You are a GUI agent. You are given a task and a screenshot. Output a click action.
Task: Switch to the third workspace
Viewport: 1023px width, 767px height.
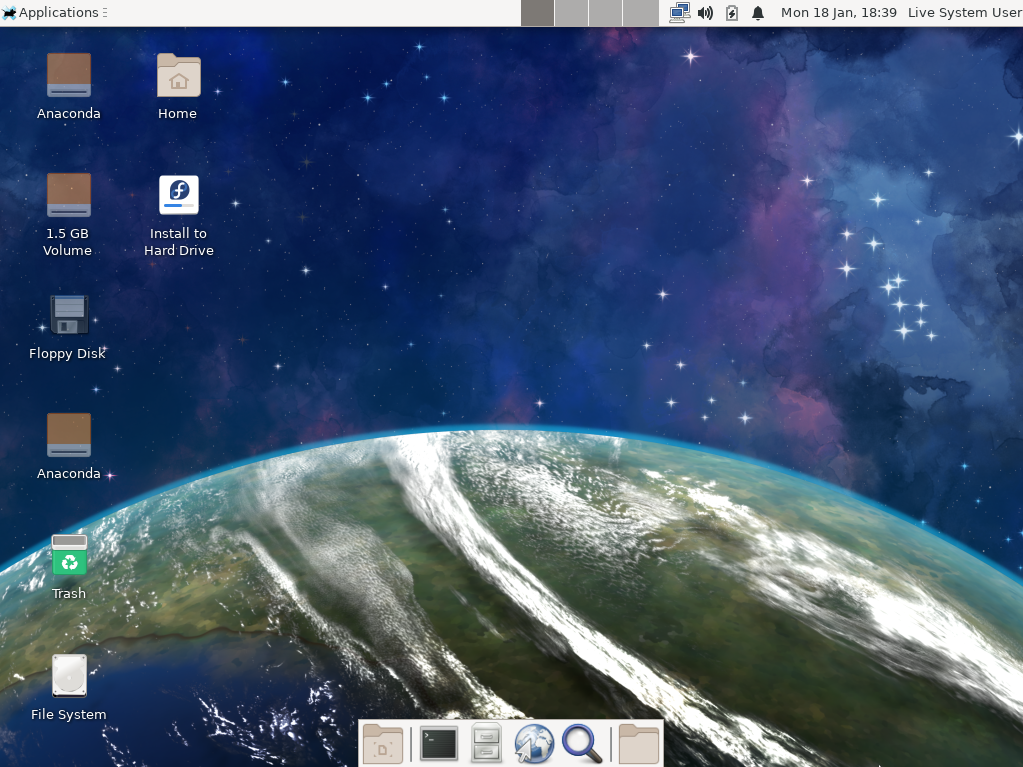coord(605,13)
